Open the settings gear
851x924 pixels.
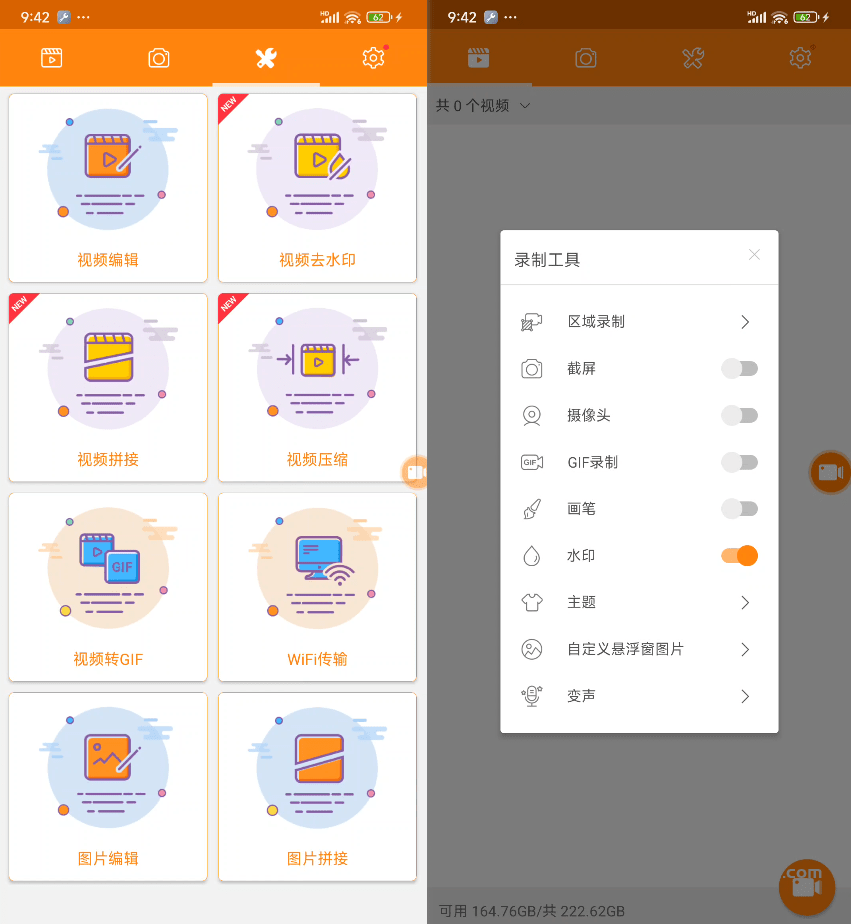tap(372, 57)
